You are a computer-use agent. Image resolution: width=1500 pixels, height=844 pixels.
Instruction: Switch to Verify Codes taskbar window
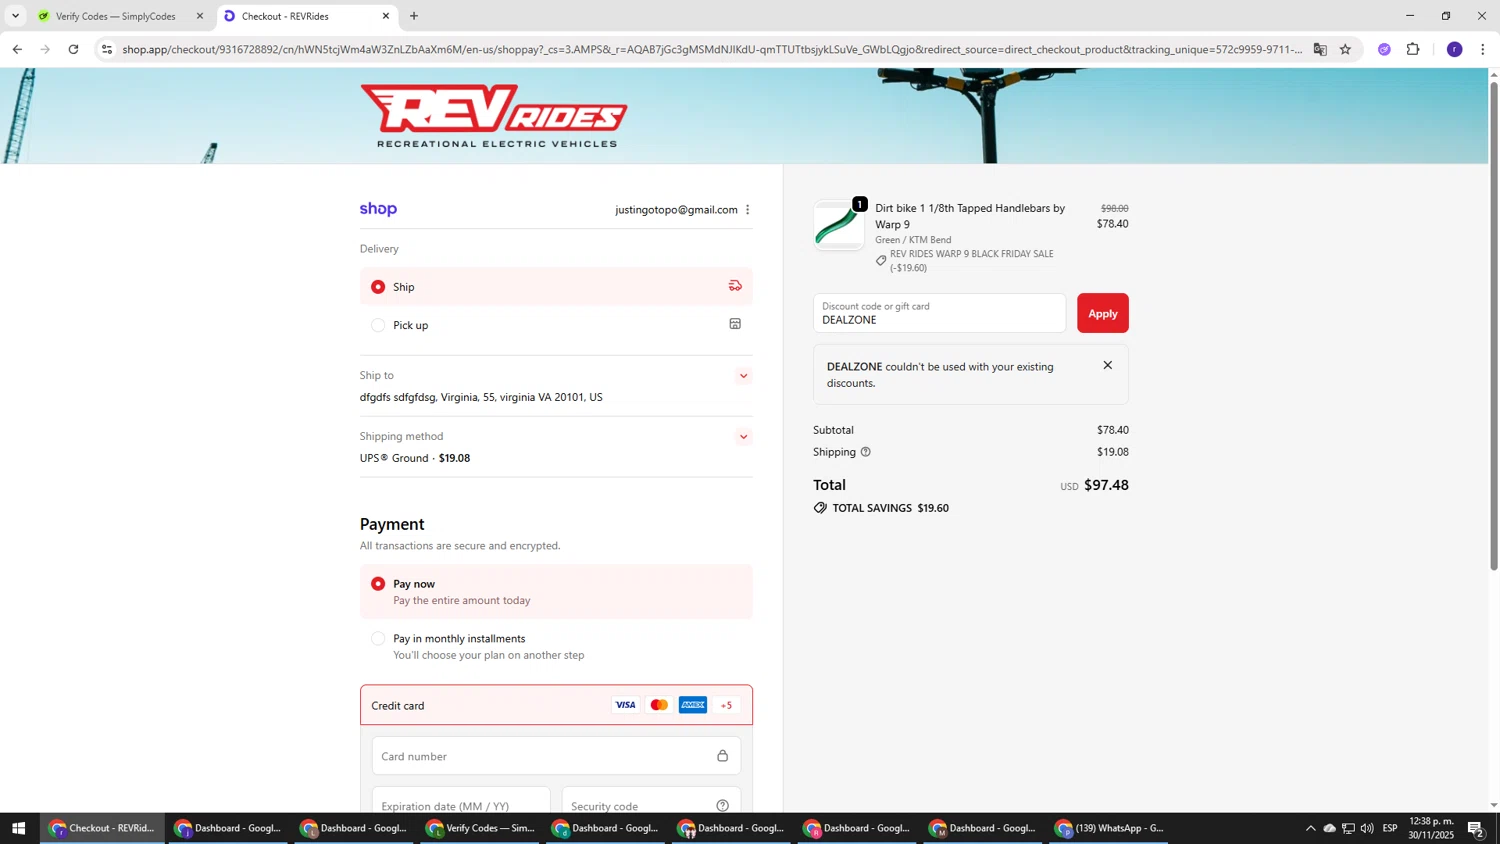tap(480, 828)
